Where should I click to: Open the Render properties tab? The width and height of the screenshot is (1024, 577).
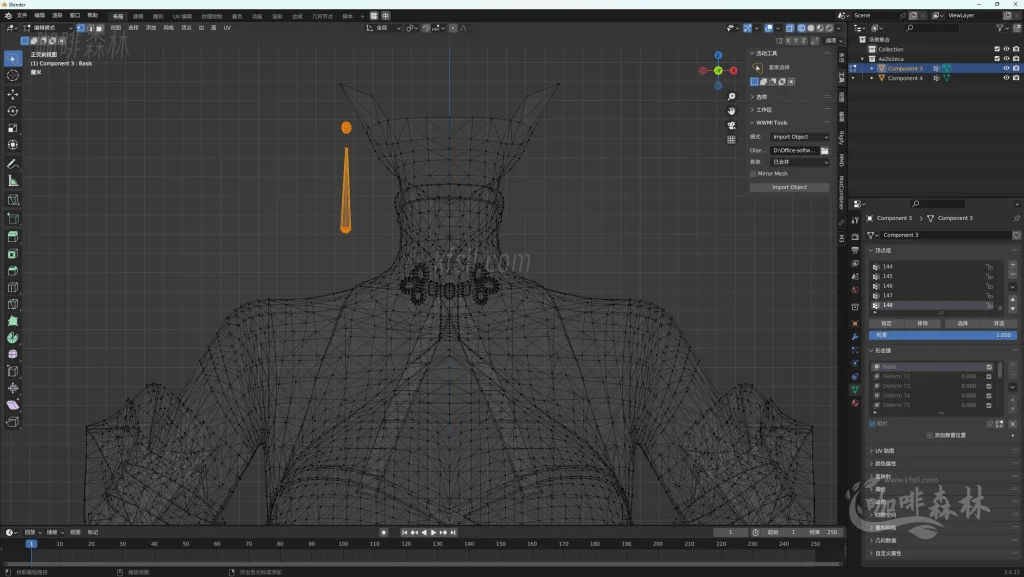point(855,237)
